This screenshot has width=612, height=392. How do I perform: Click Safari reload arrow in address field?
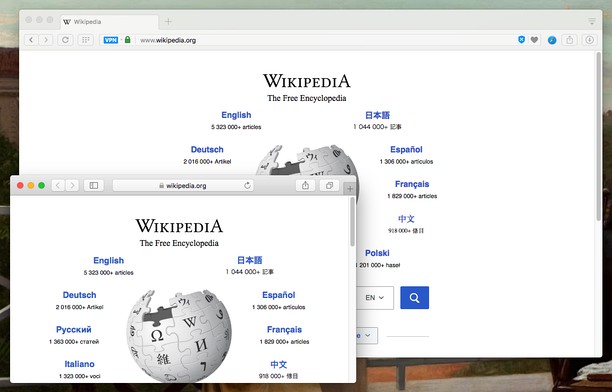click(247, 185)
